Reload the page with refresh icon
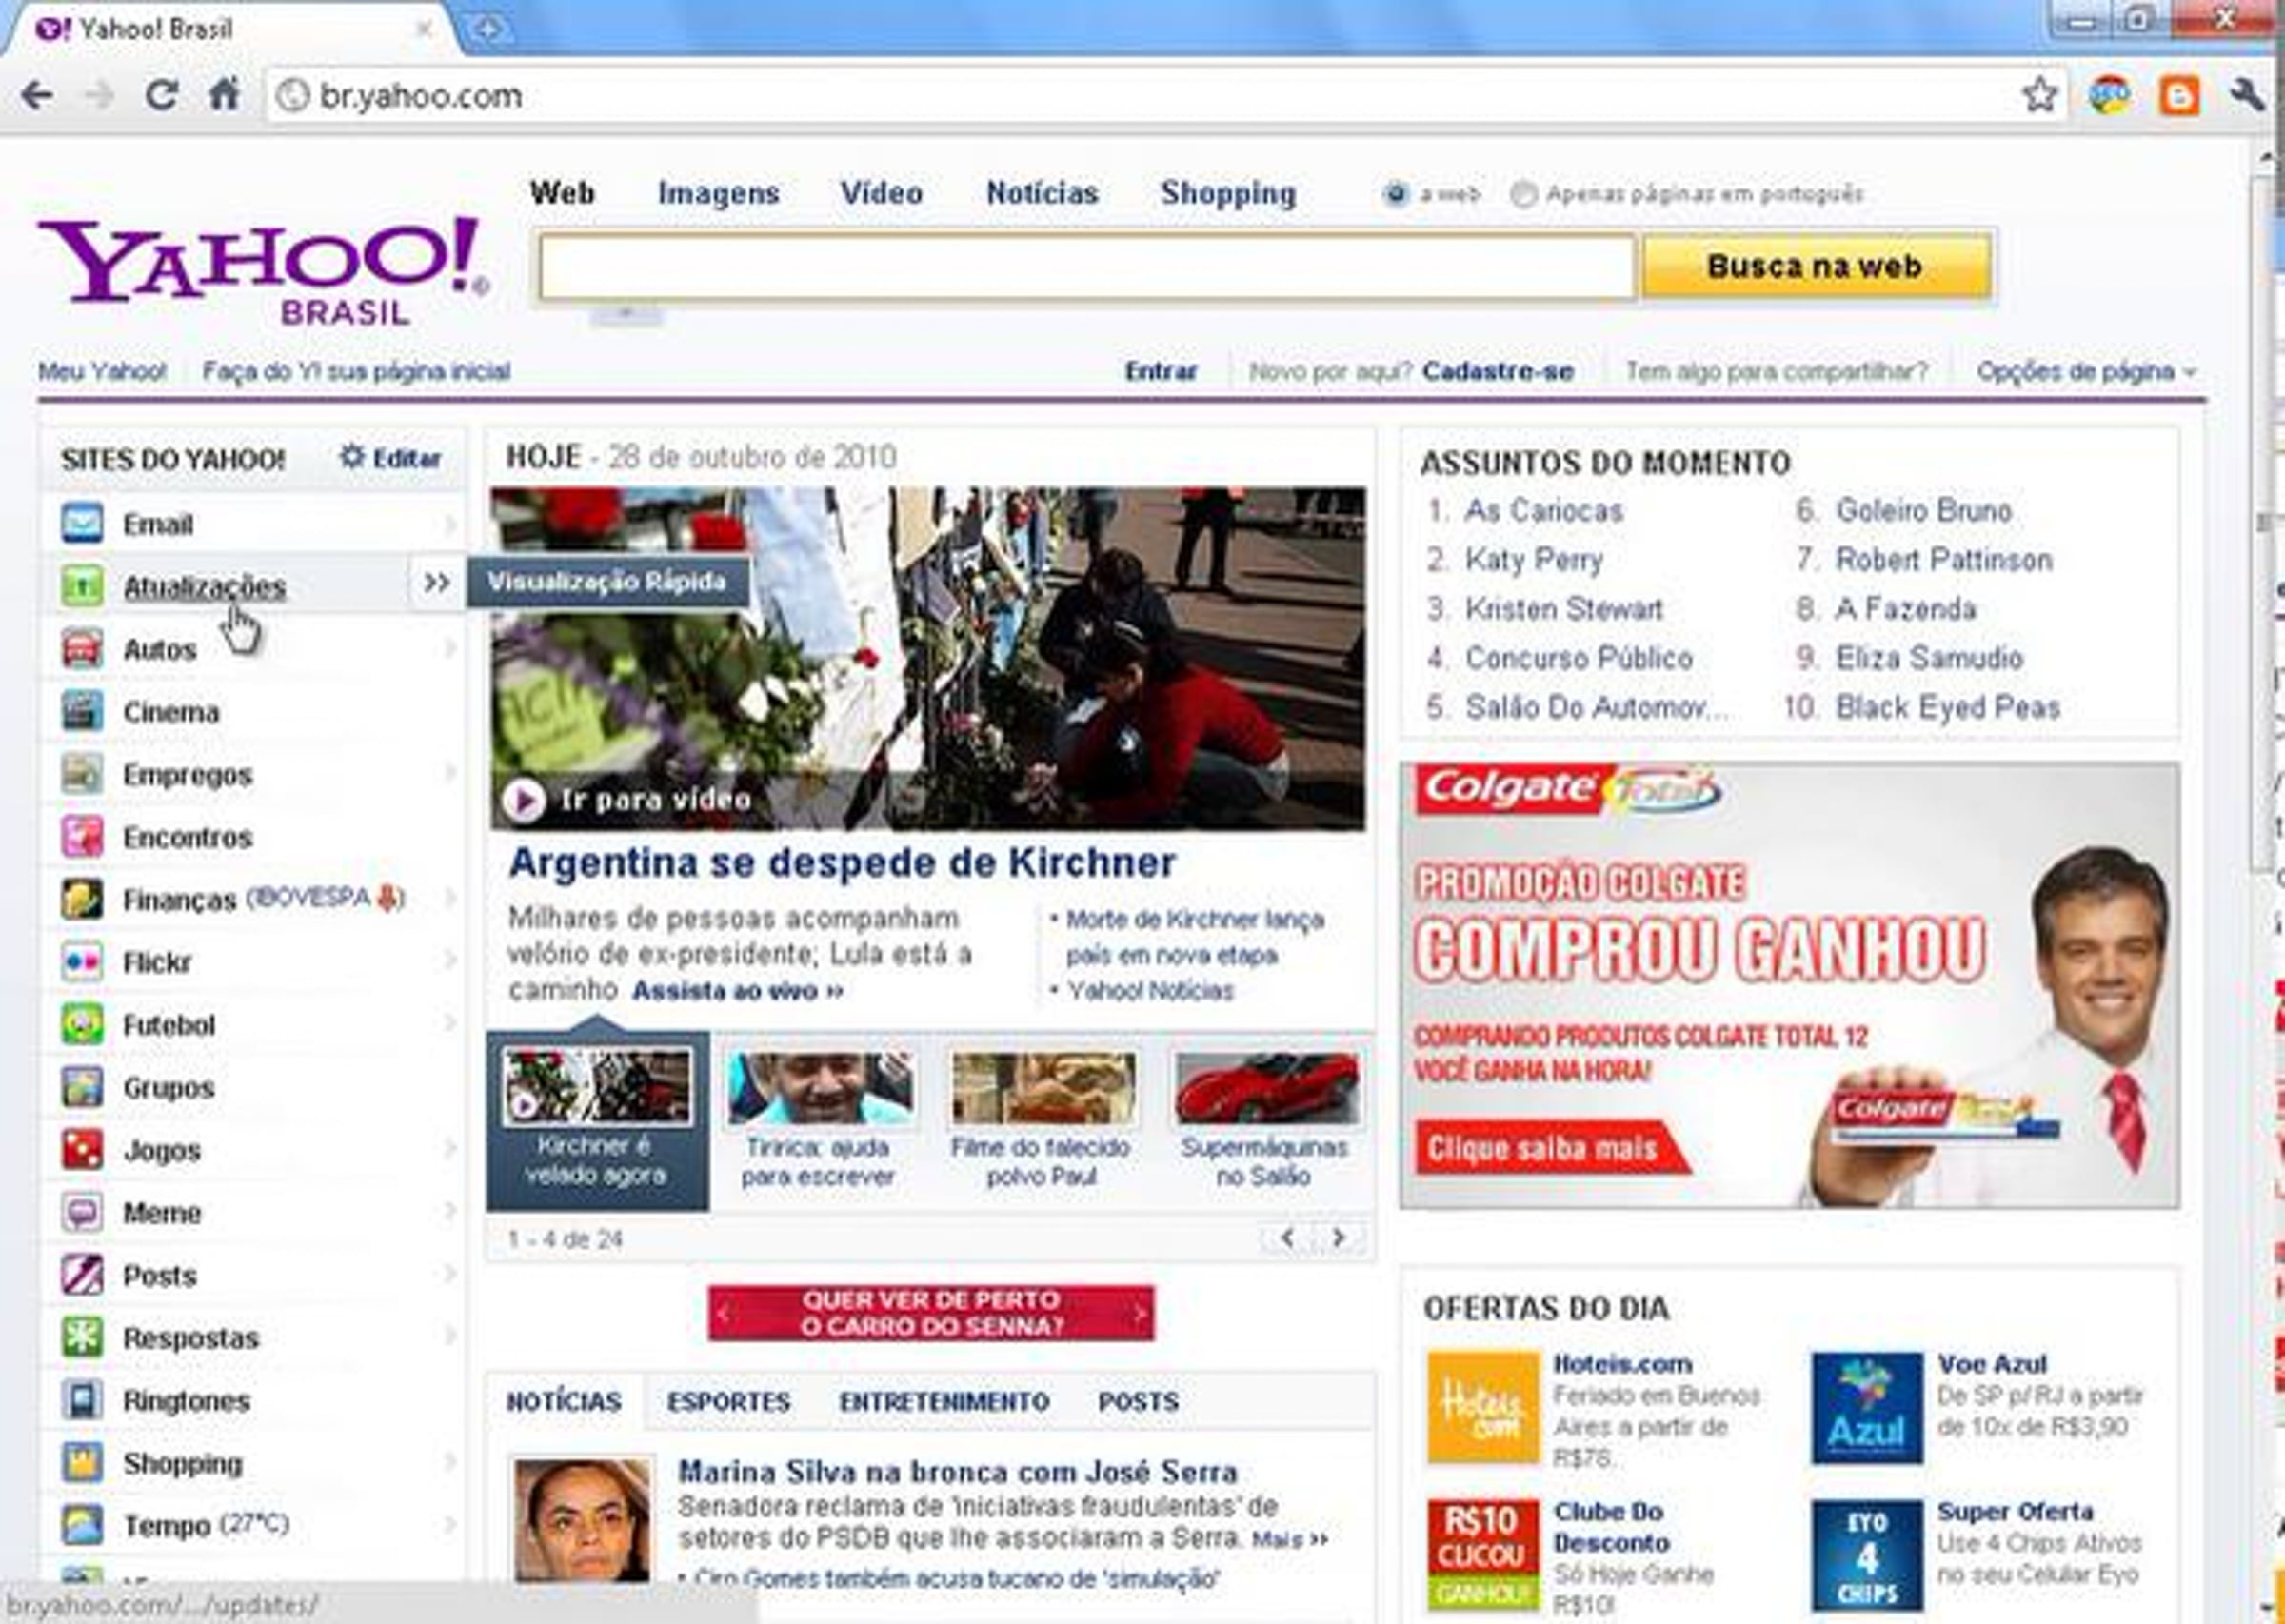The width and height of the screenshot is (2285, 1624). point(161,96)
